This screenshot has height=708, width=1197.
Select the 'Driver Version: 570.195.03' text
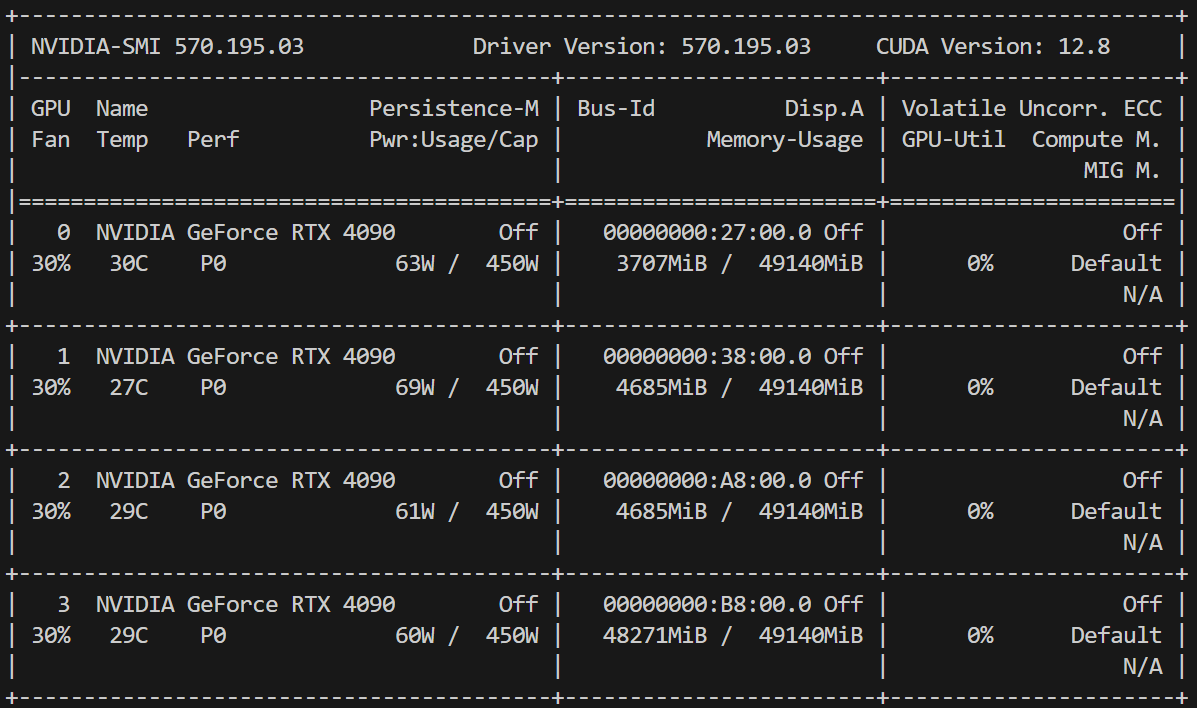click(x=641, y=47)
